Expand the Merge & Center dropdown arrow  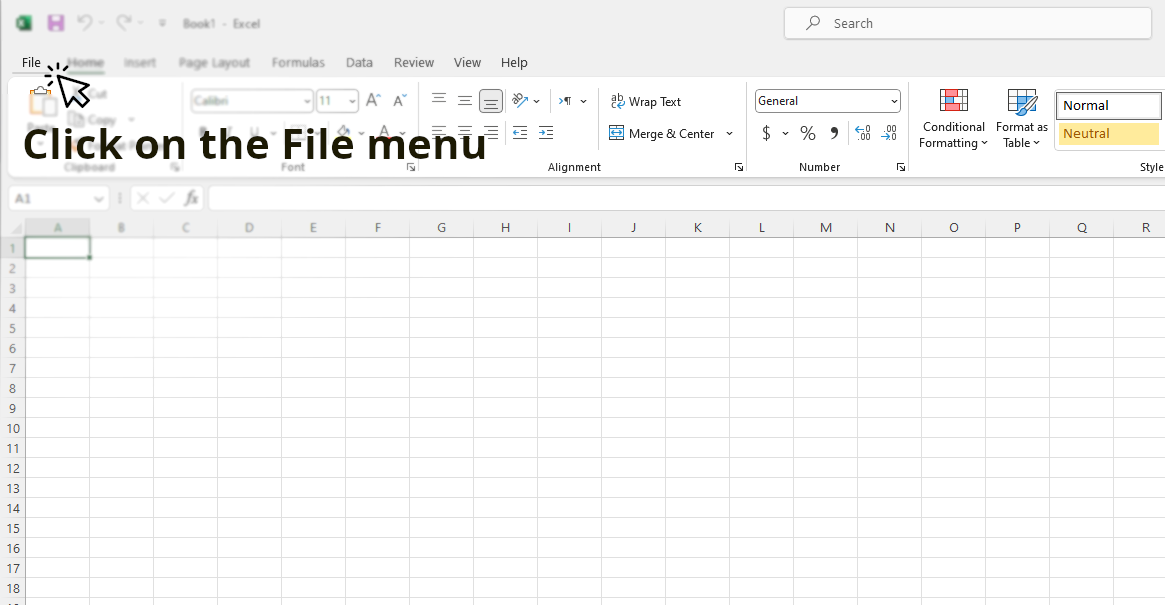coord(729,134)
